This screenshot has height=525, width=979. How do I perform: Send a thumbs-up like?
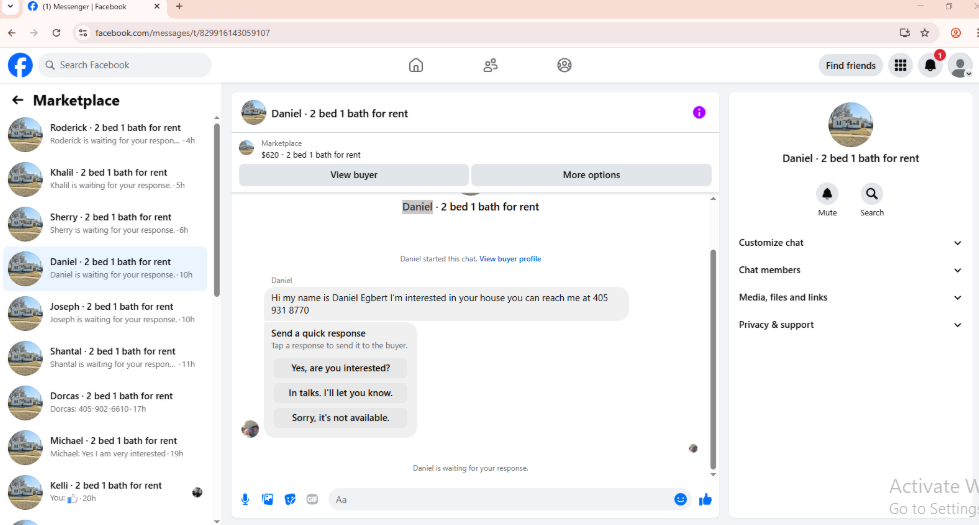706,499
